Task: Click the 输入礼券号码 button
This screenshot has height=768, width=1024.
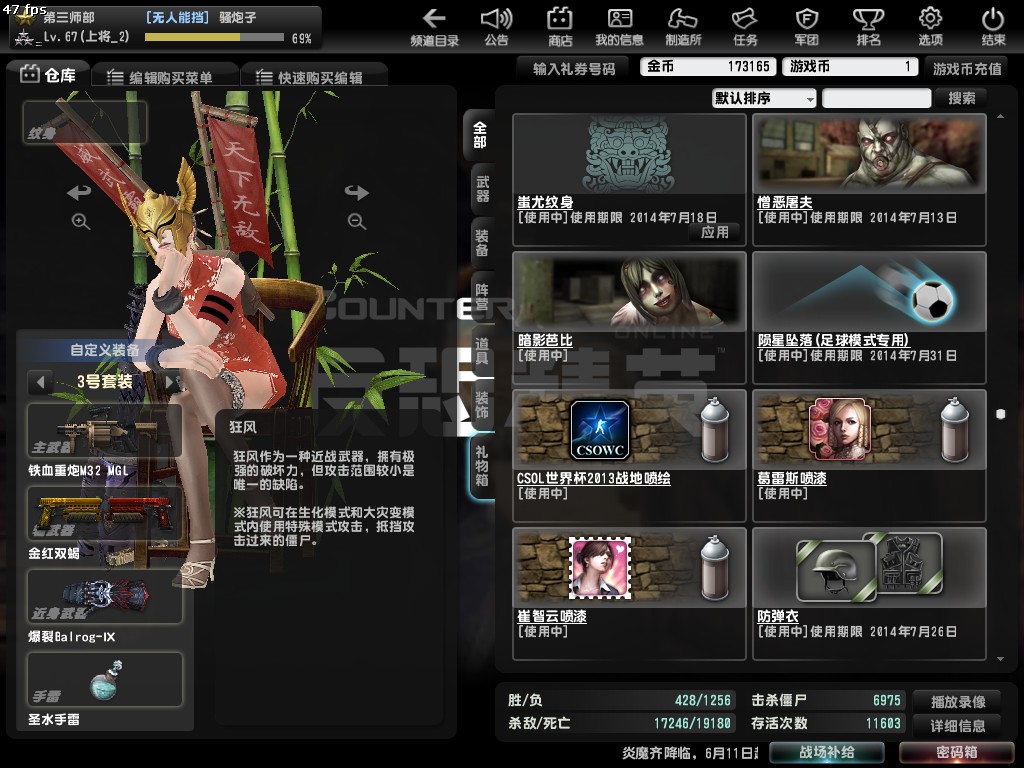Action: [x=573, y=69]
